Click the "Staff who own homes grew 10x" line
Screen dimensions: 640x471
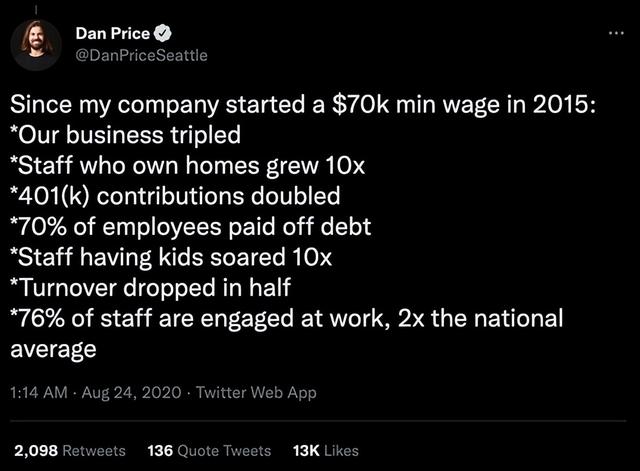pyautogui.click(x=165, y=164)
